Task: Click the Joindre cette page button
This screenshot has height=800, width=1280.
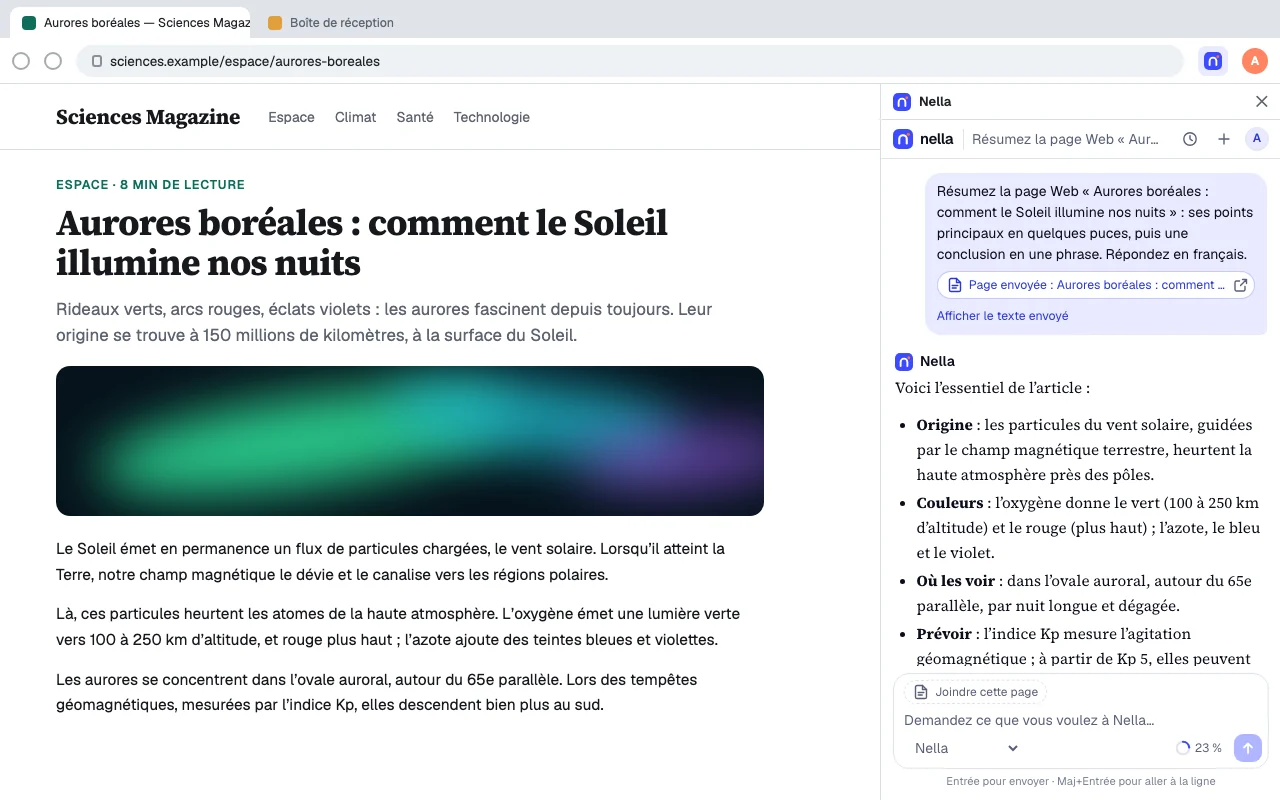Action: [x=976, y=692]
